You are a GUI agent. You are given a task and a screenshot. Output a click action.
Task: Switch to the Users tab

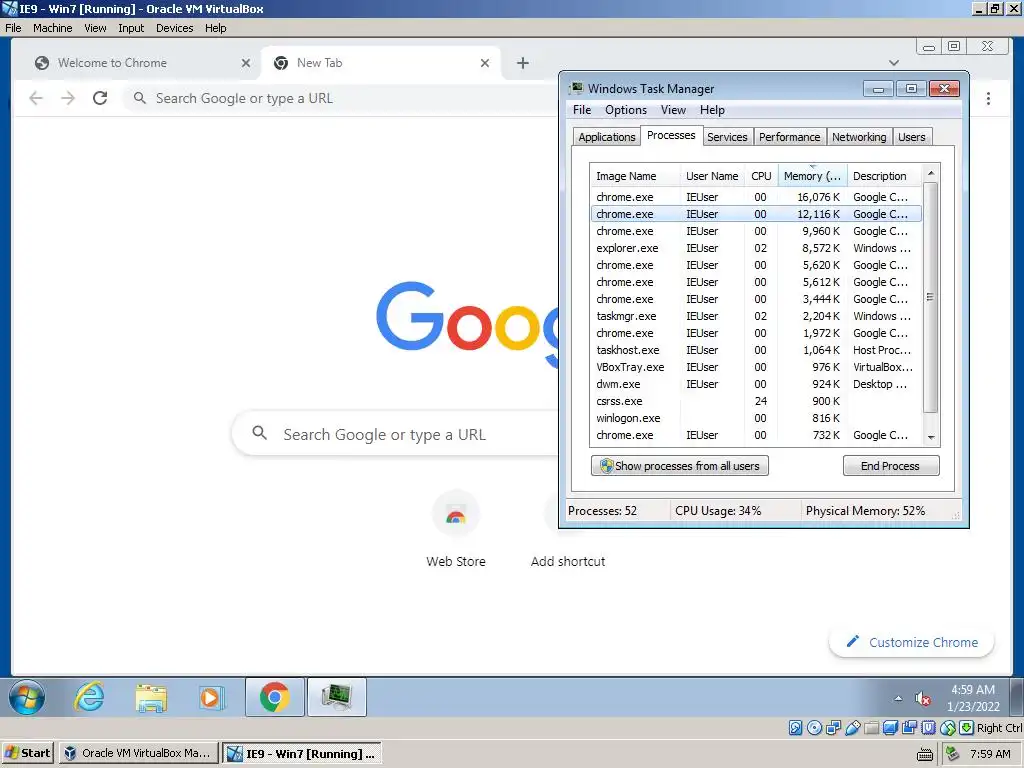tap(911, 137)
